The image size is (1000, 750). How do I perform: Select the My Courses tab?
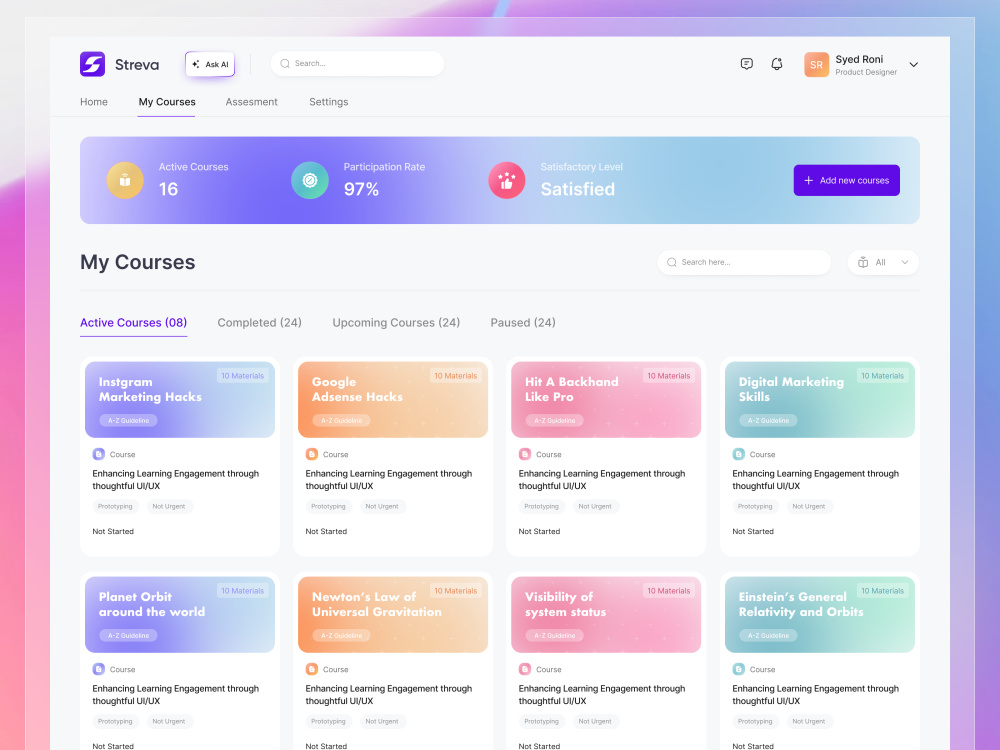pos(167,102)
